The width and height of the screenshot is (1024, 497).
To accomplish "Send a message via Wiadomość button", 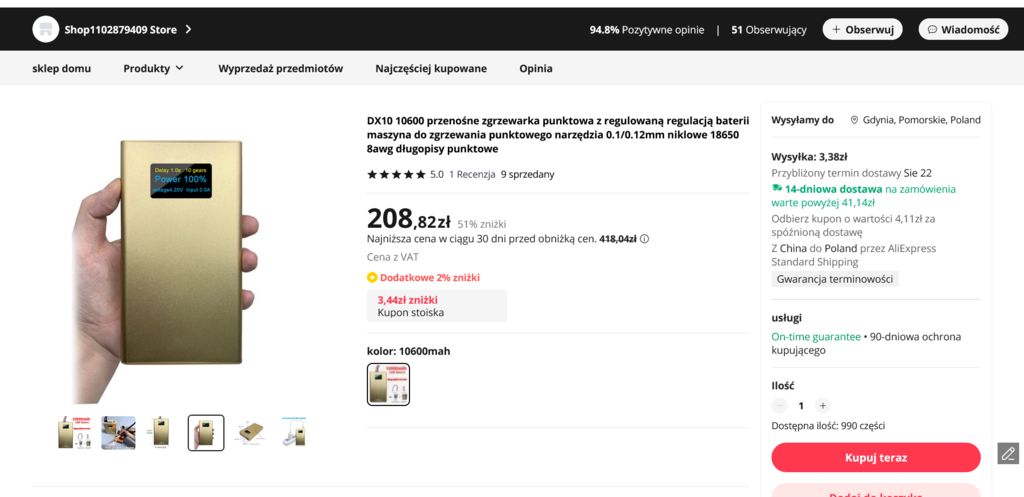I will pyautogui.click(x=962, y=29).
